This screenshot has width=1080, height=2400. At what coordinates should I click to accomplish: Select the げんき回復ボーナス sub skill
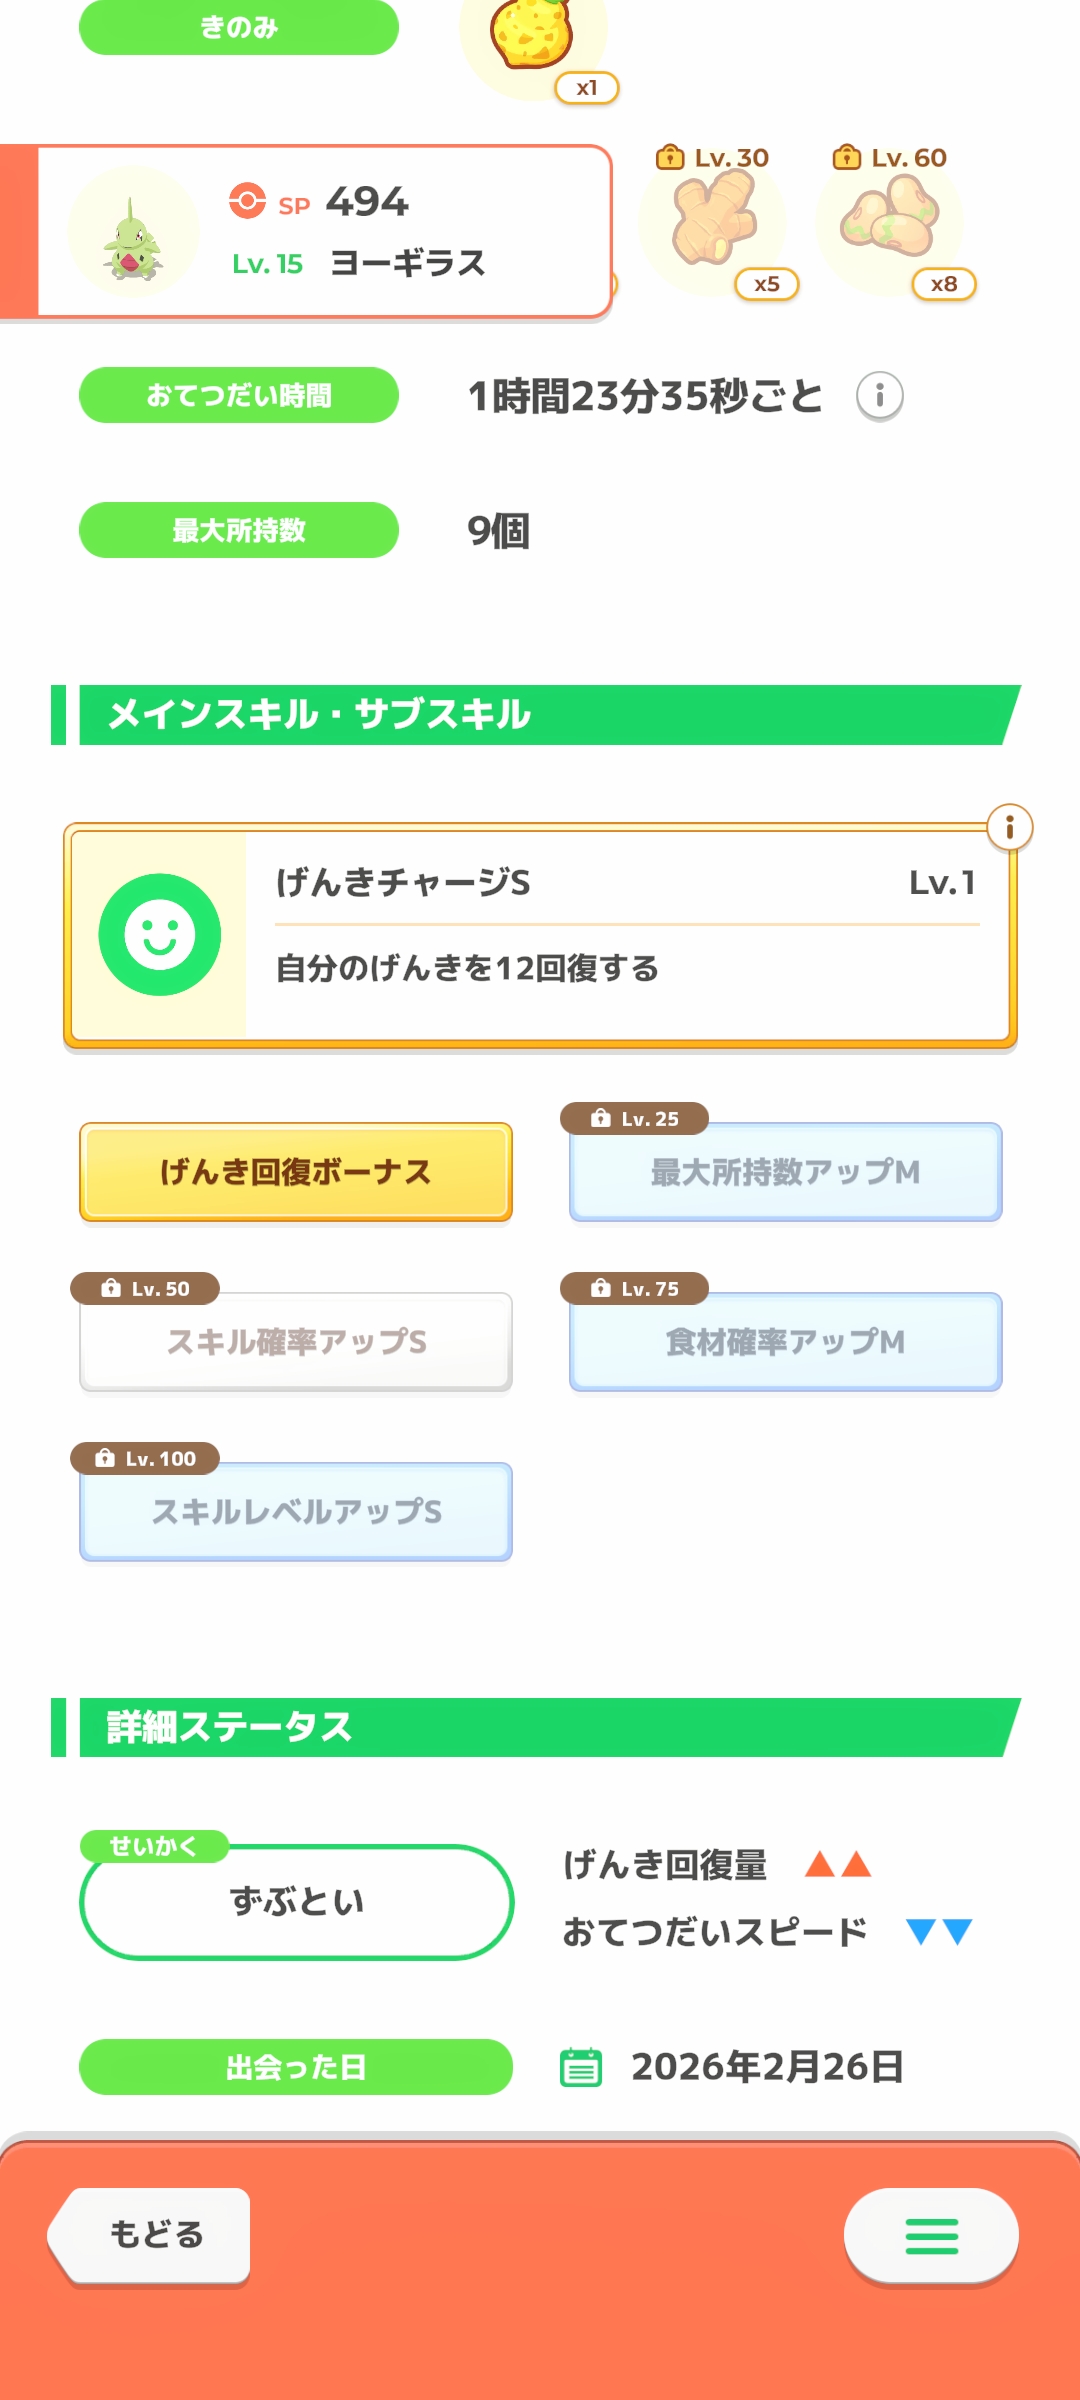[296, 1172]
